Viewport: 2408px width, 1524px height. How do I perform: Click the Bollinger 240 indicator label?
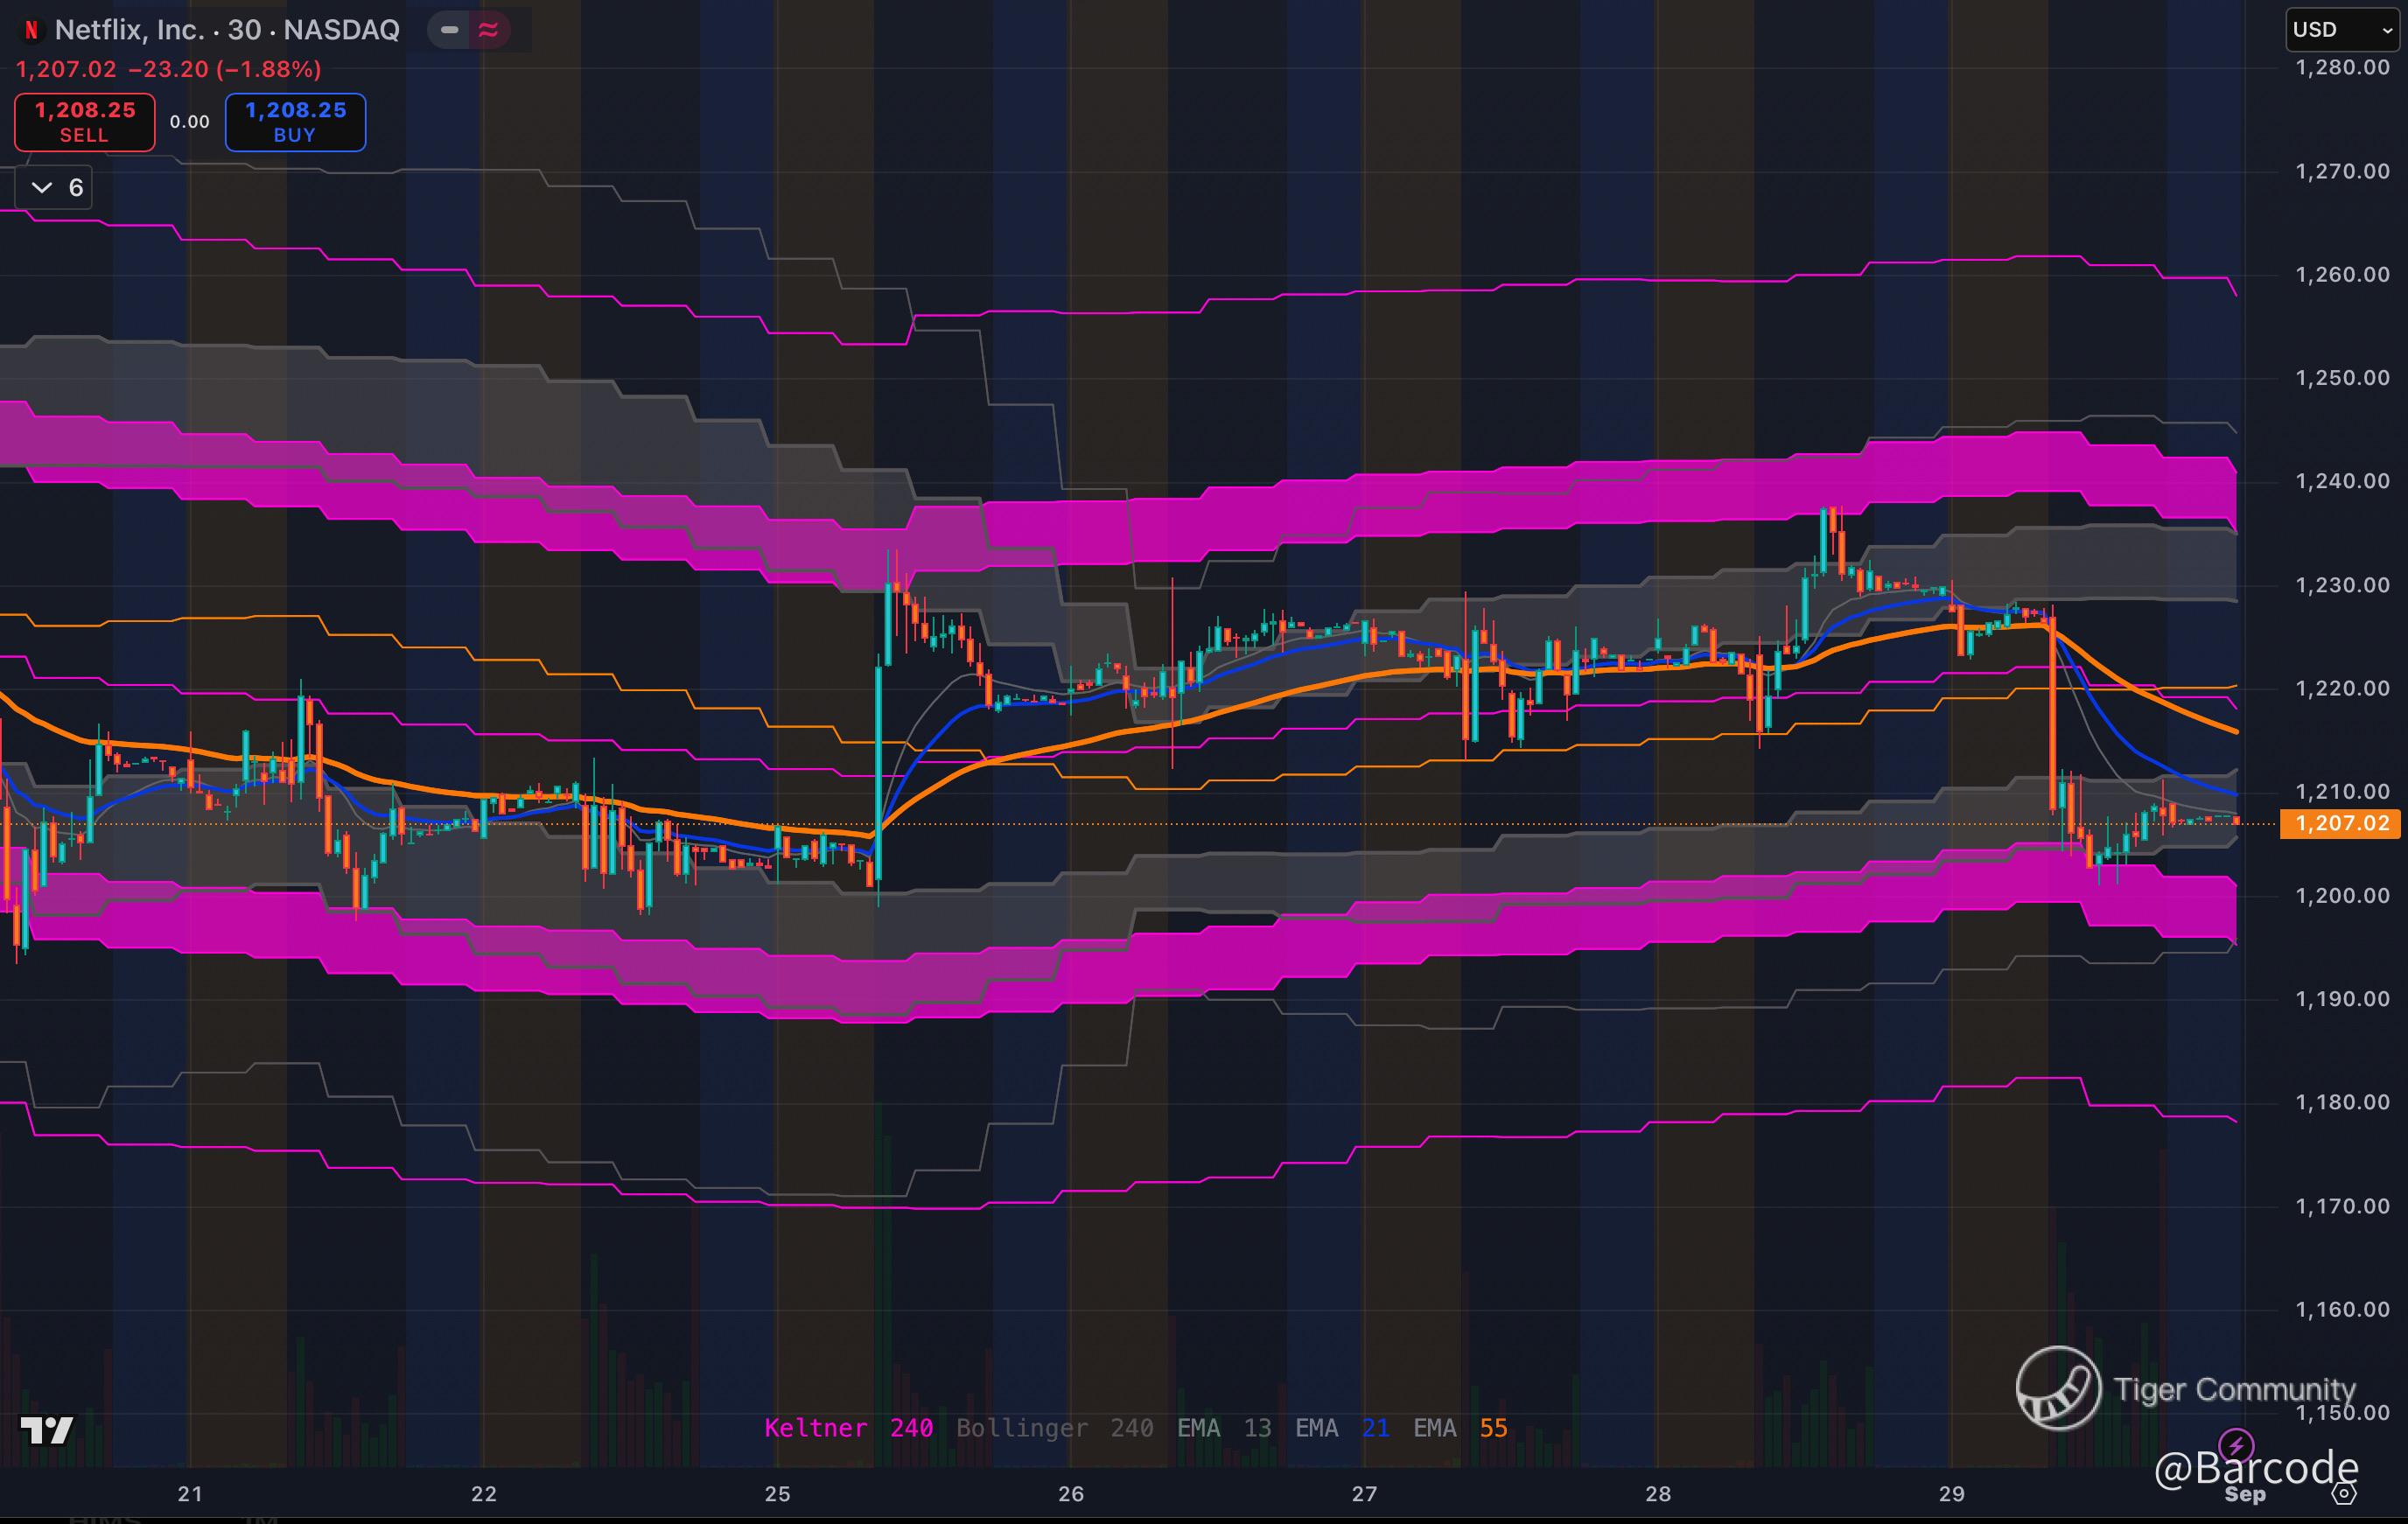tap(1054, 1428)
